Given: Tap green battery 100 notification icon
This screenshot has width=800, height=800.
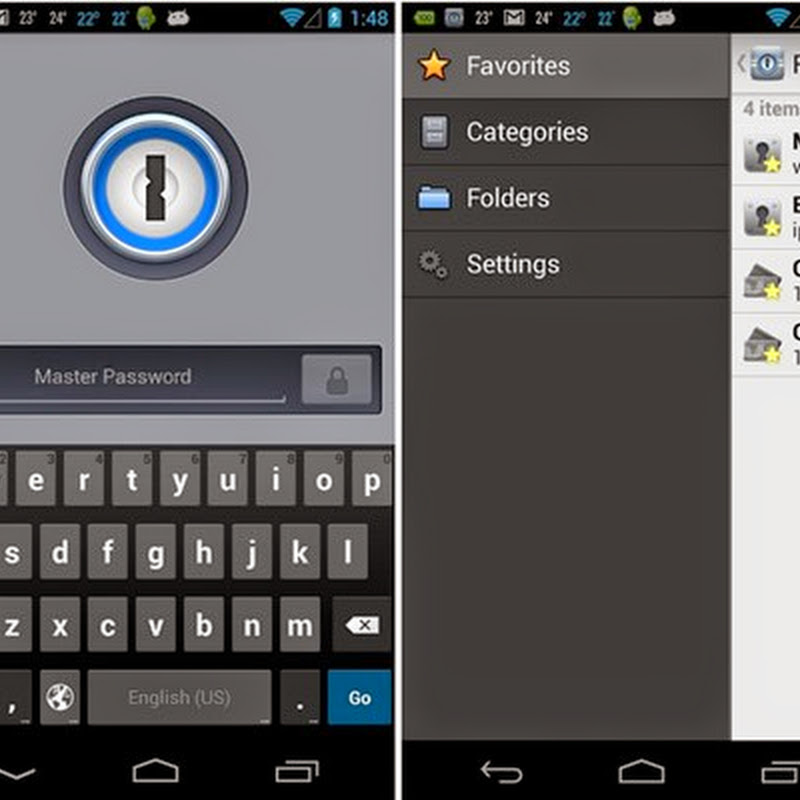Looking at the screenshot, I should click(424, 18).
